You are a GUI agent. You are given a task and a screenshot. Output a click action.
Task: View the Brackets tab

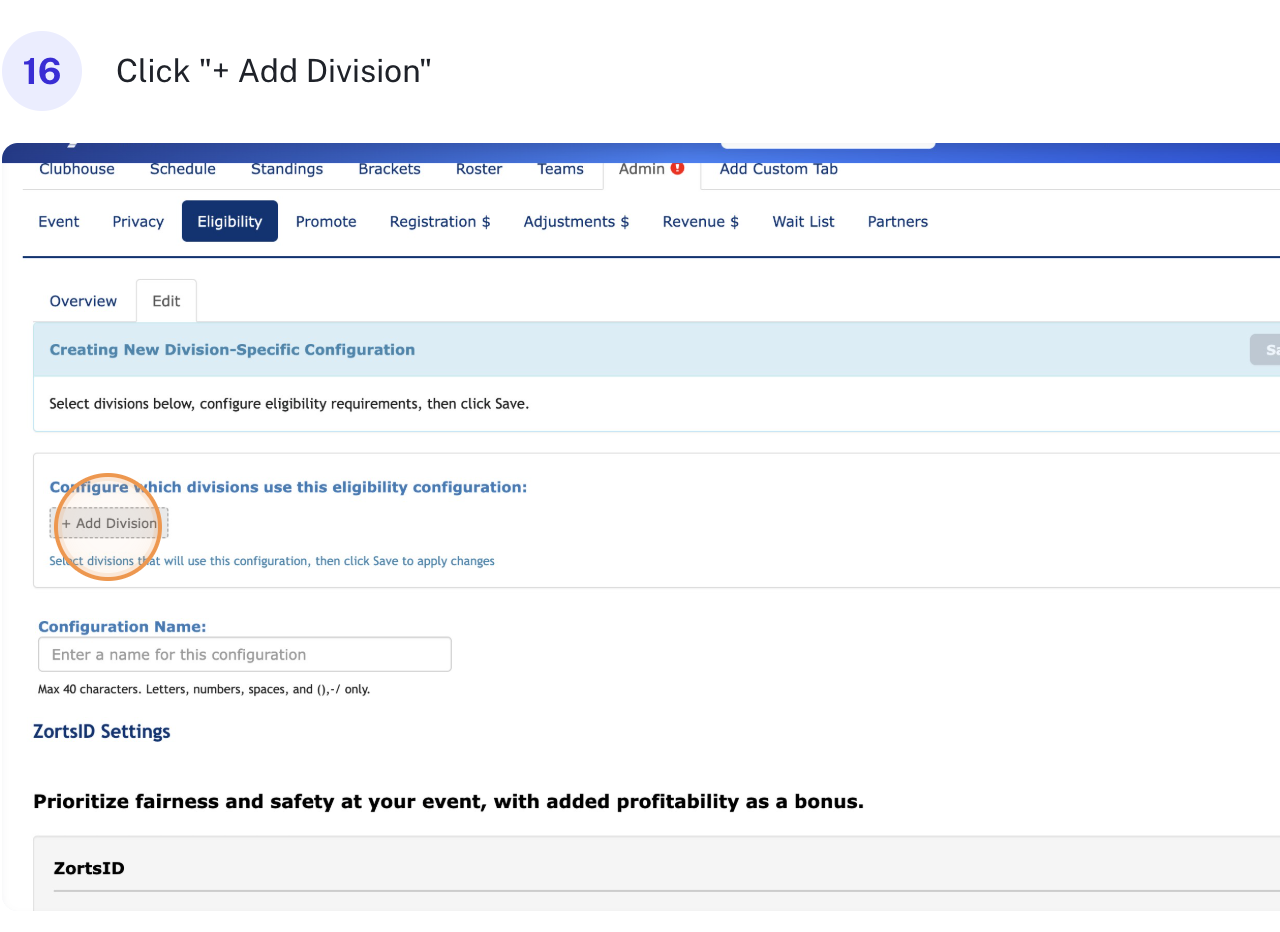[389, 169]
